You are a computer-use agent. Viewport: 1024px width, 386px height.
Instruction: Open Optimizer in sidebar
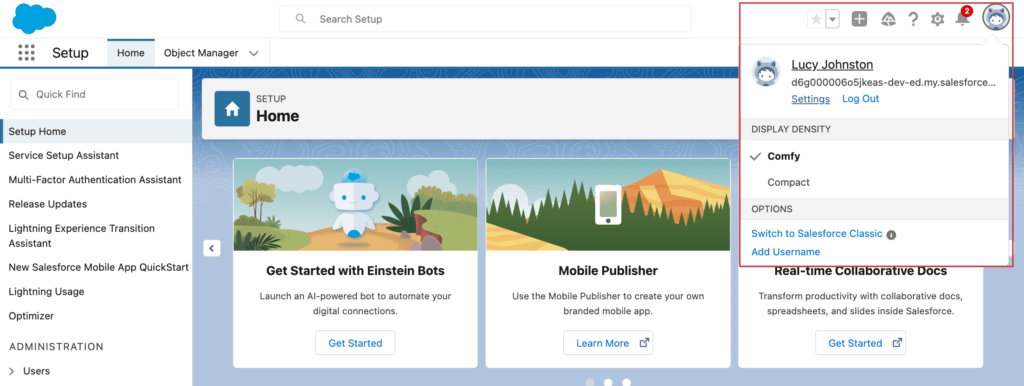[31, 315]
